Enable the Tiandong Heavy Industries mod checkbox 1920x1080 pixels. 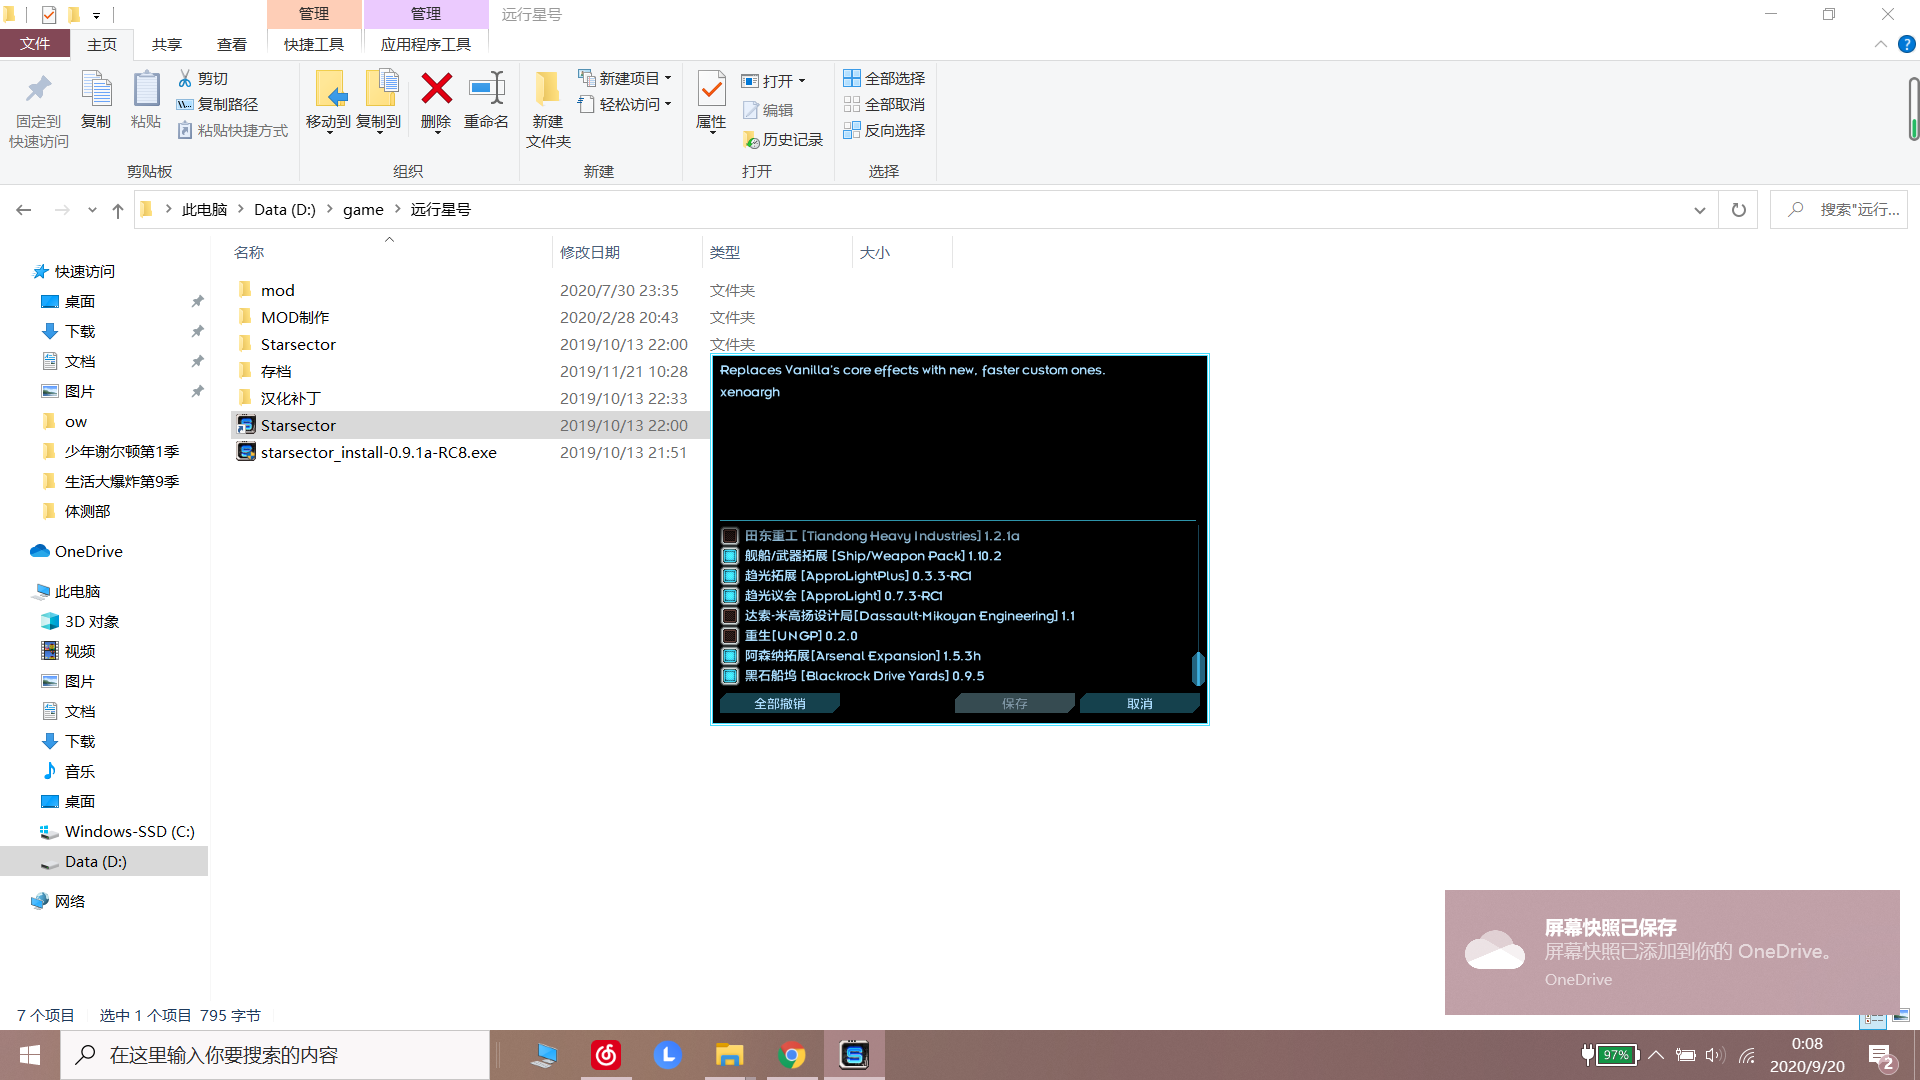tap(730, 536)
